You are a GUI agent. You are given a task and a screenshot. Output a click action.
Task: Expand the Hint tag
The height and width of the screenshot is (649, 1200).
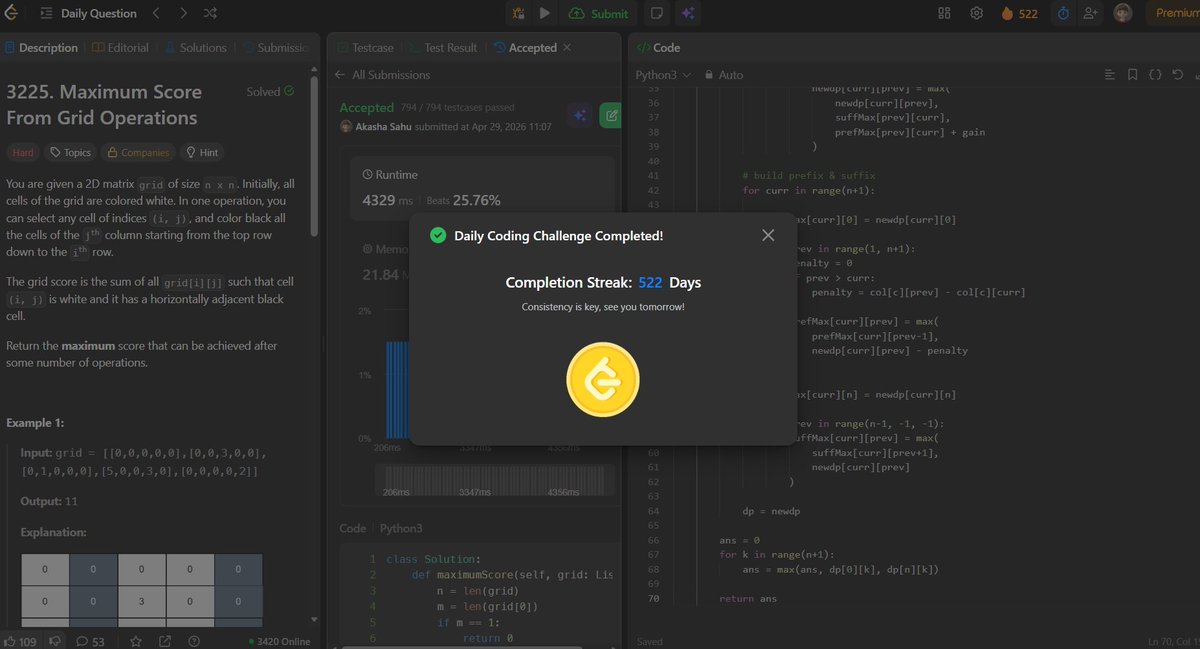click(x=201, y=152)
